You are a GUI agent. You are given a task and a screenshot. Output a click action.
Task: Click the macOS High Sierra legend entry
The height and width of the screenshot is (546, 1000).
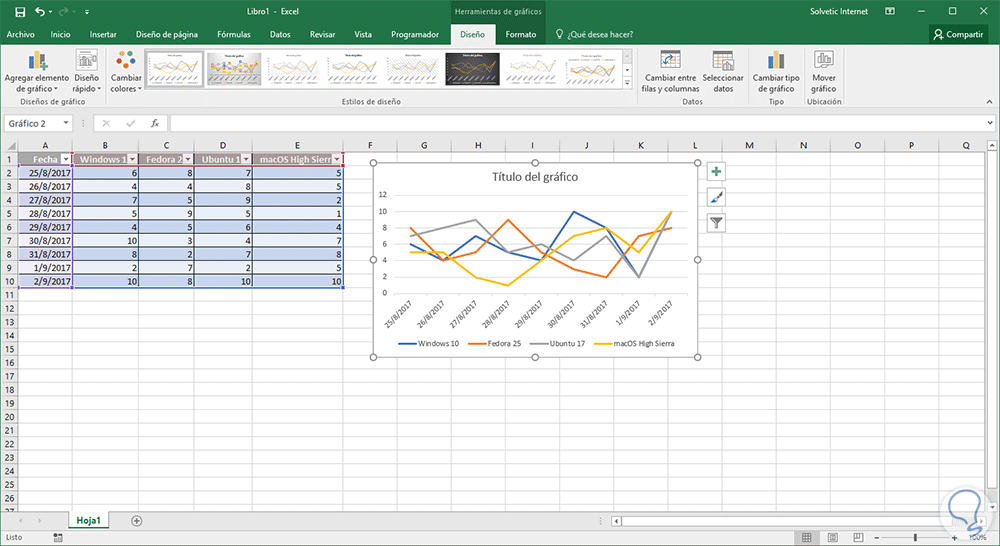[634, 343]
